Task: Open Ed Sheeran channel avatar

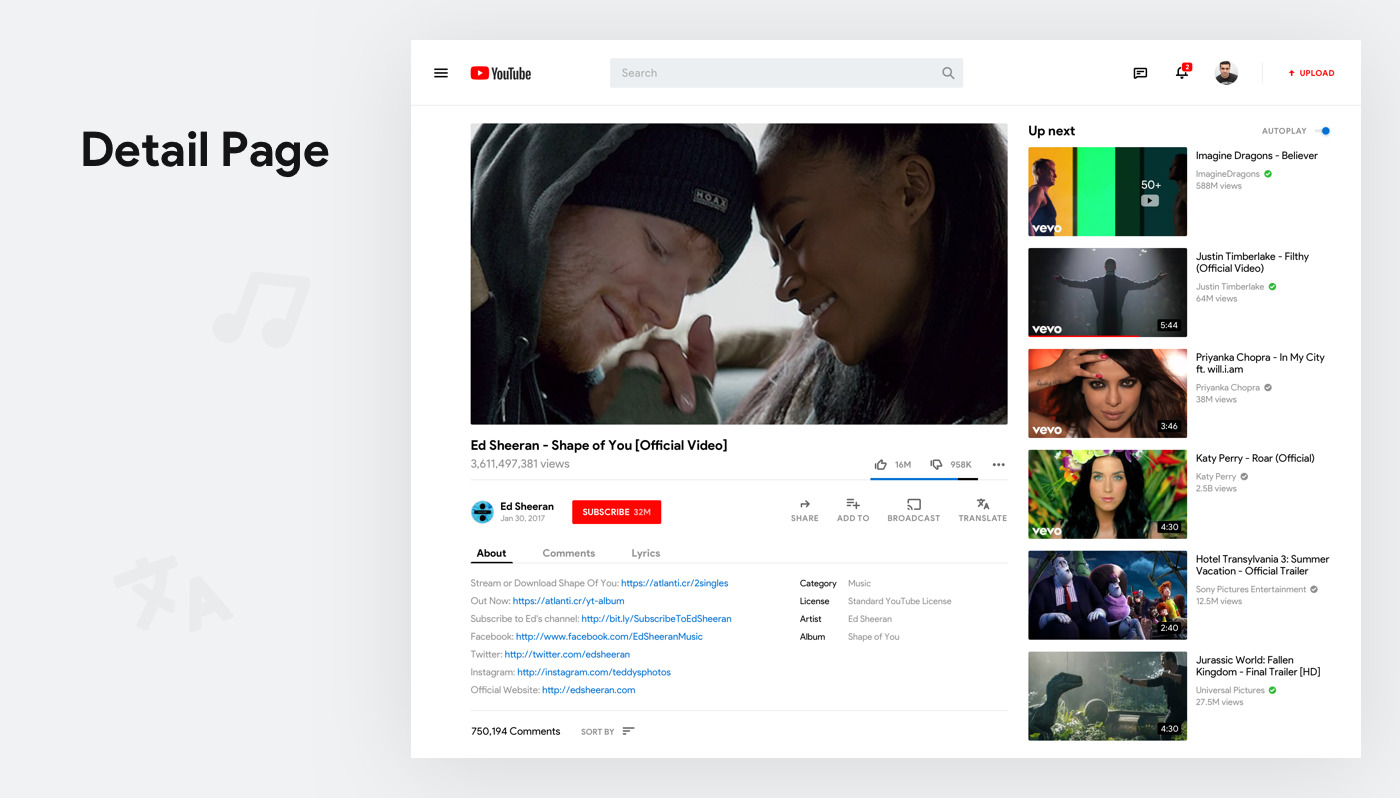Action: (x=482, y=512)
